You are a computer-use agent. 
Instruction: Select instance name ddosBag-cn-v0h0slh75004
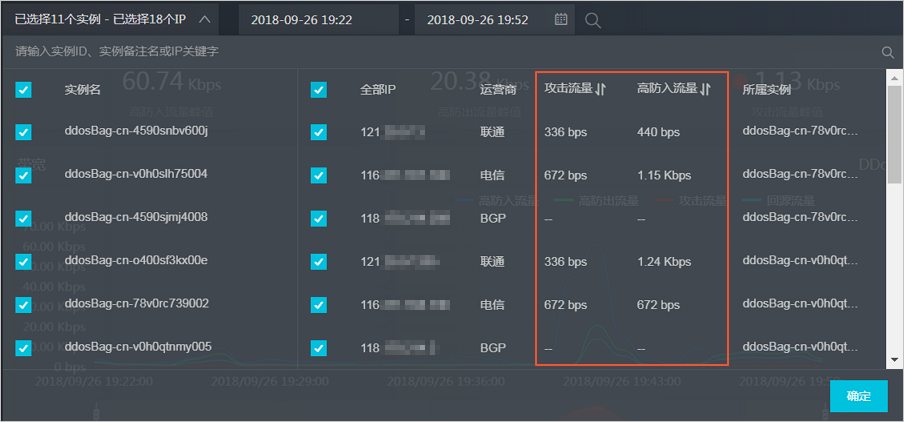point(136,174)
